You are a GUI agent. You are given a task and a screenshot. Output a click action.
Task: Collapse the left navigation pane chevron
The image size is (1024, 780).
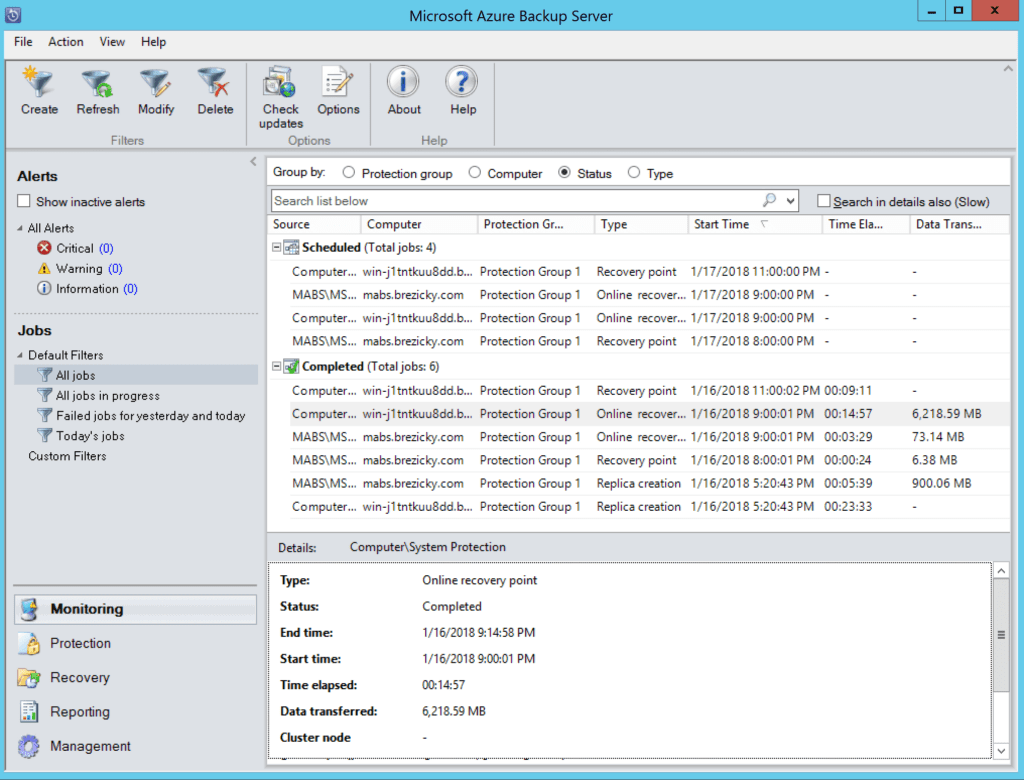tap(253, 161)
